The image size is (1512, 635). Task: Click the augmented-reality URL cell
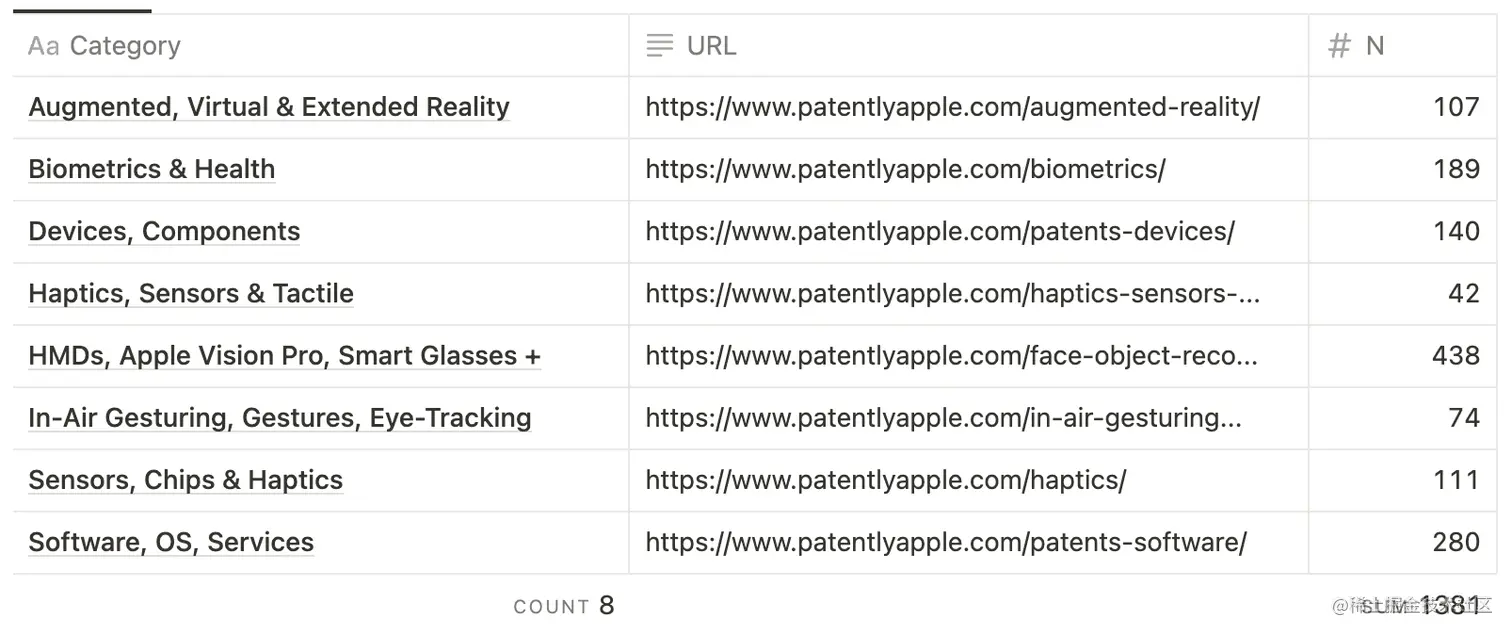pyautogui.click(x=952, y=107)
